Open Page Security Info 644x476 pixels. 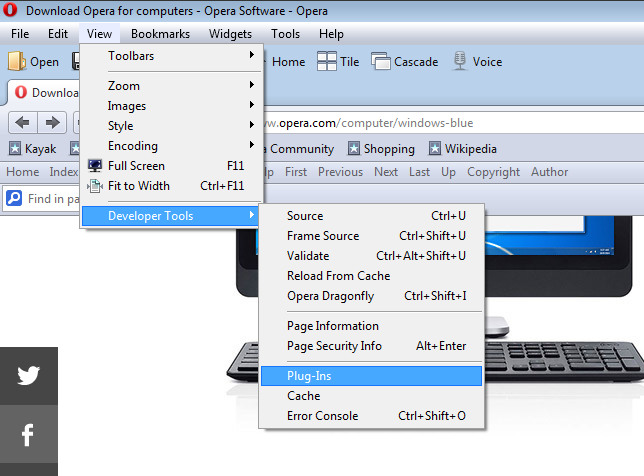[x=371, y=346]
